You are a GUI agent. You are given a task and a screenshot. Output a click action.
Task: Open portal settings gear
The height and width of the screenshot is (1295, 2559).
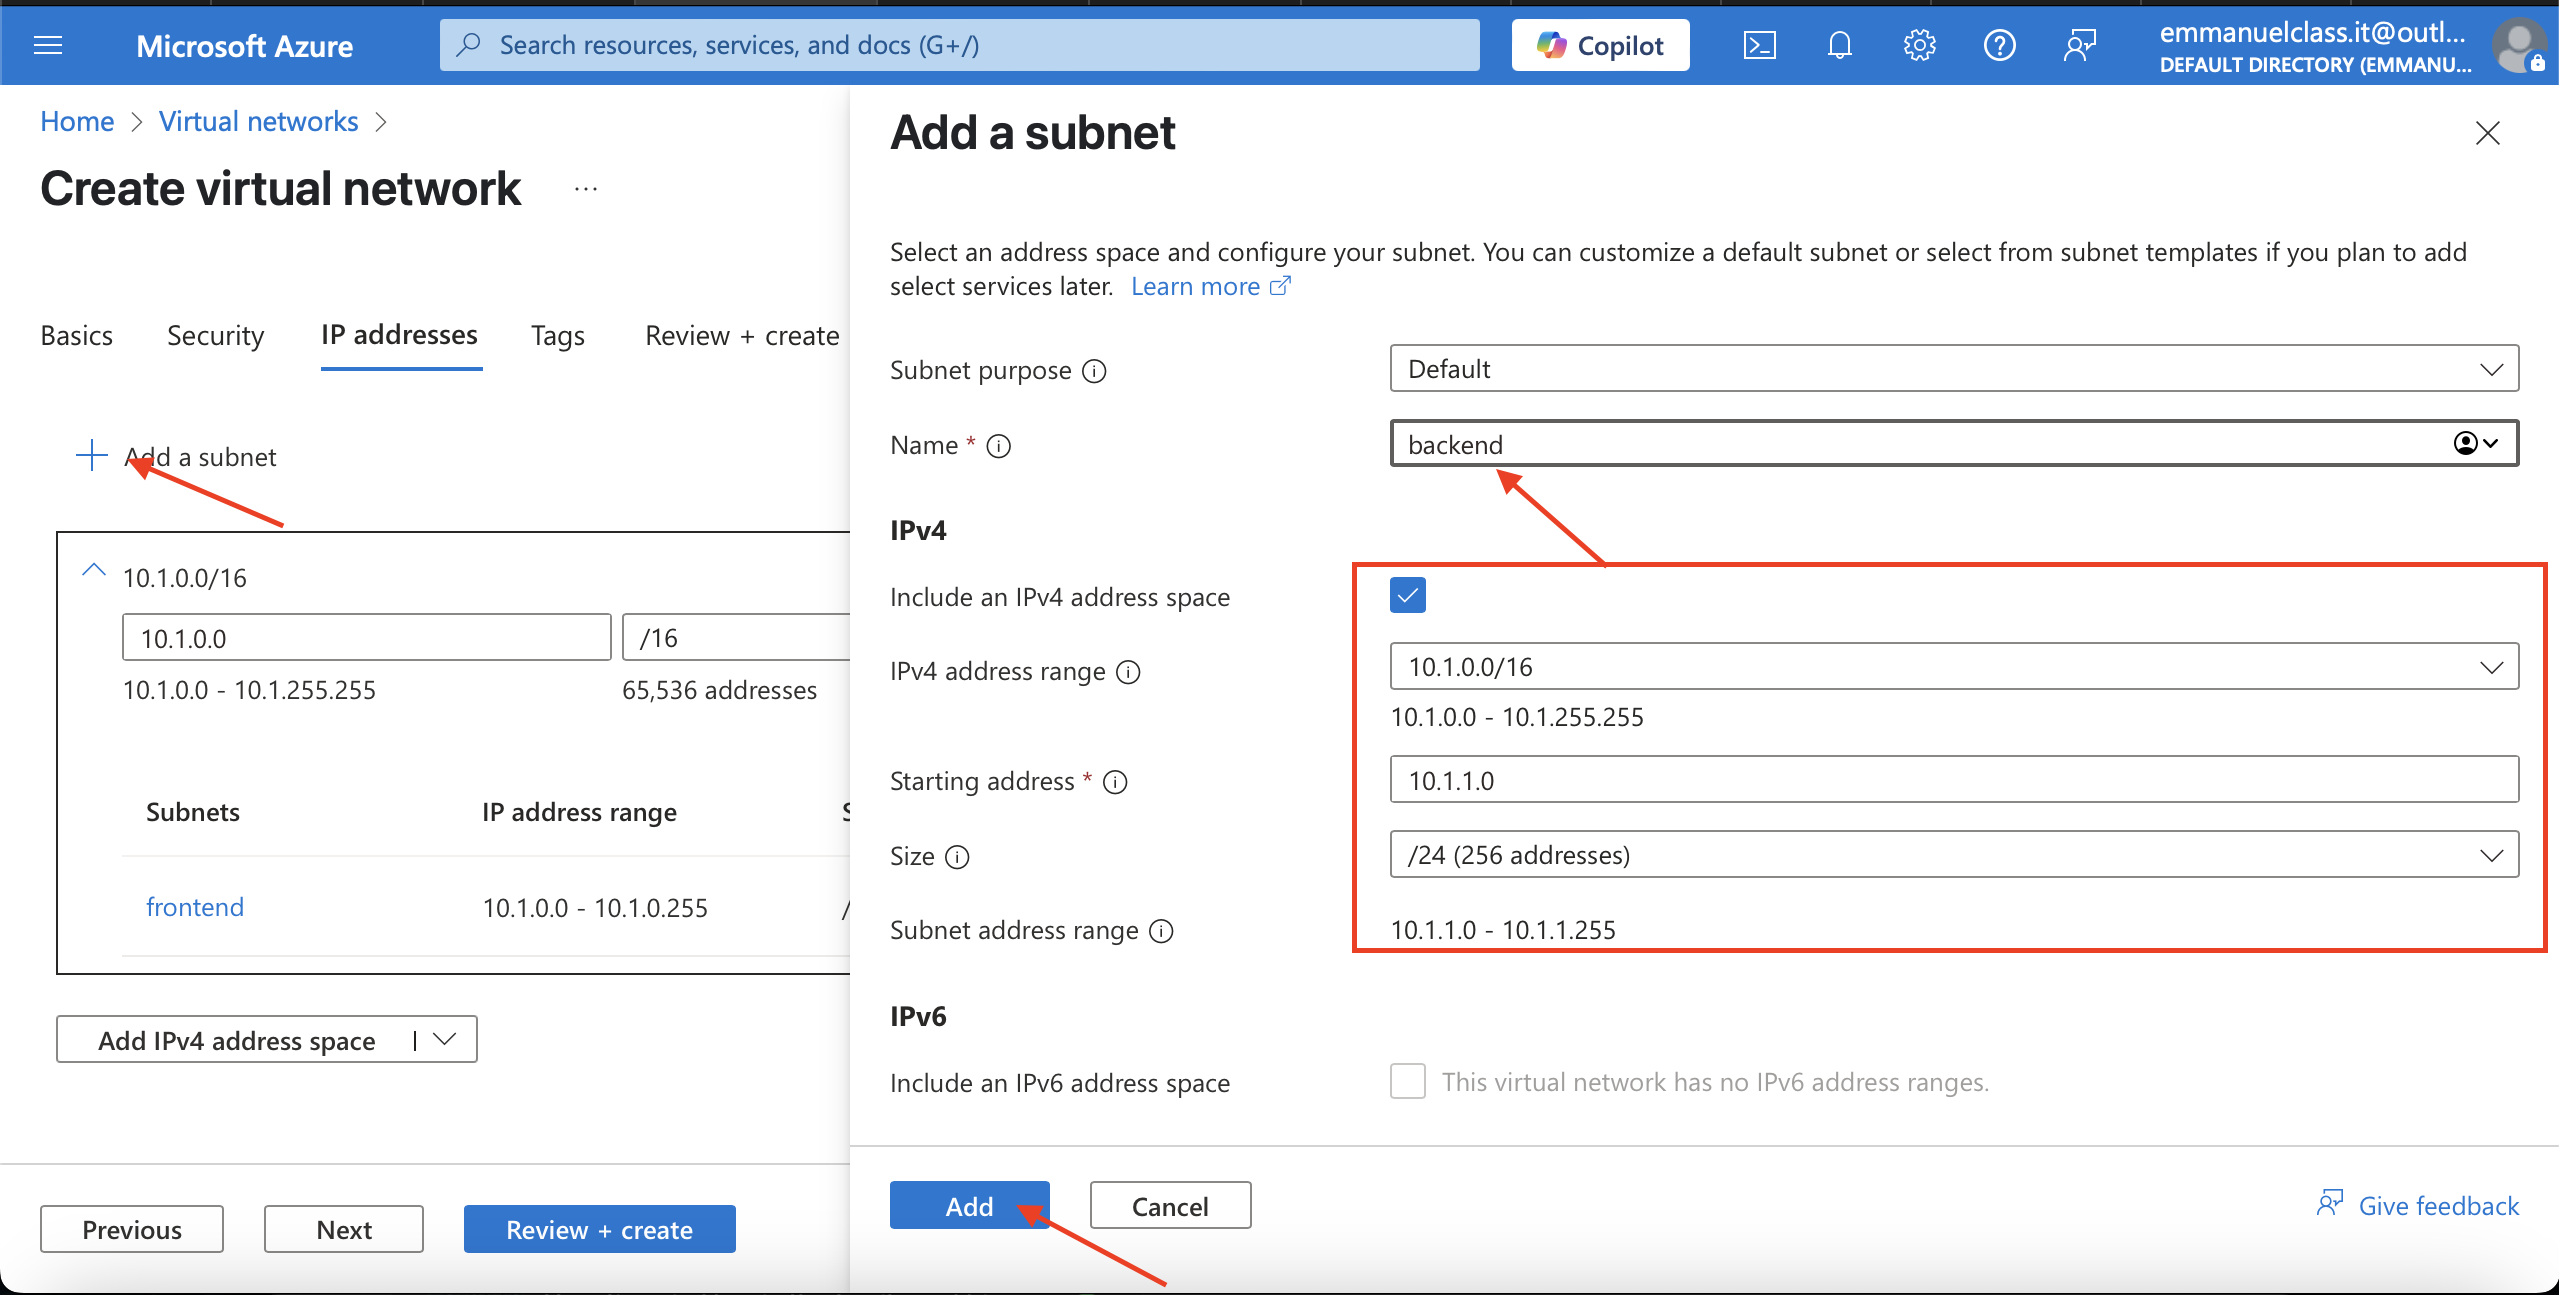pos(1919,45)
